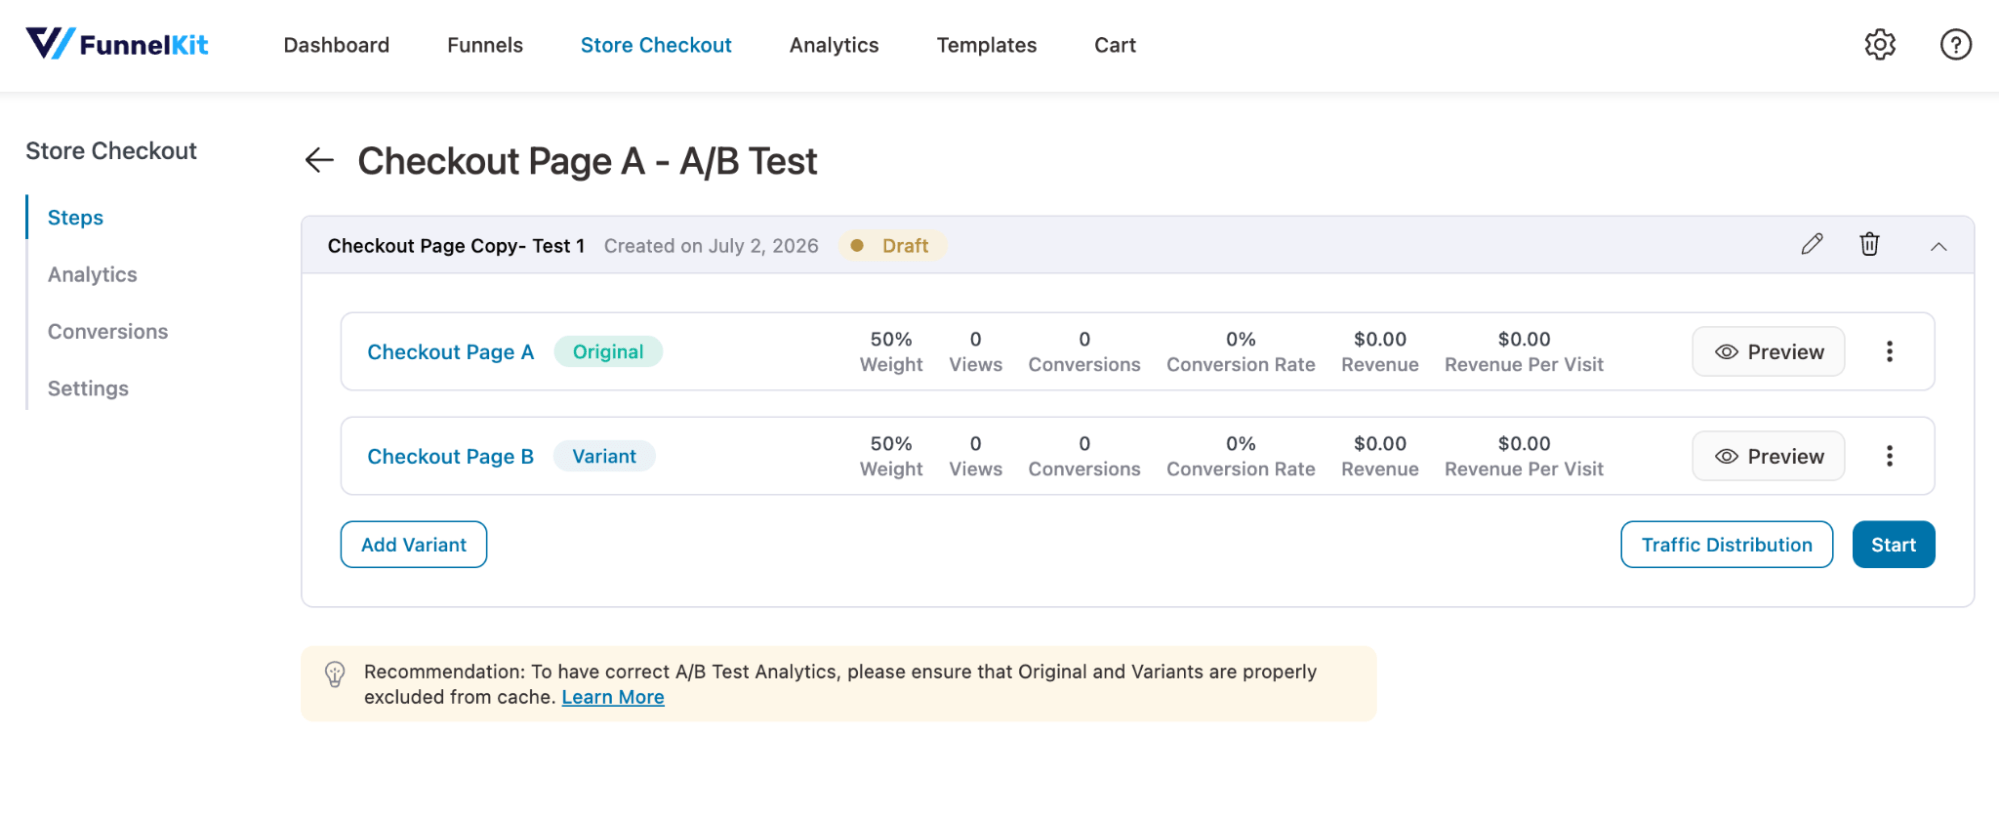Click the Variant badge
Image resolution: width=1999 pixels, height=835 pixels.
[604, 456]
